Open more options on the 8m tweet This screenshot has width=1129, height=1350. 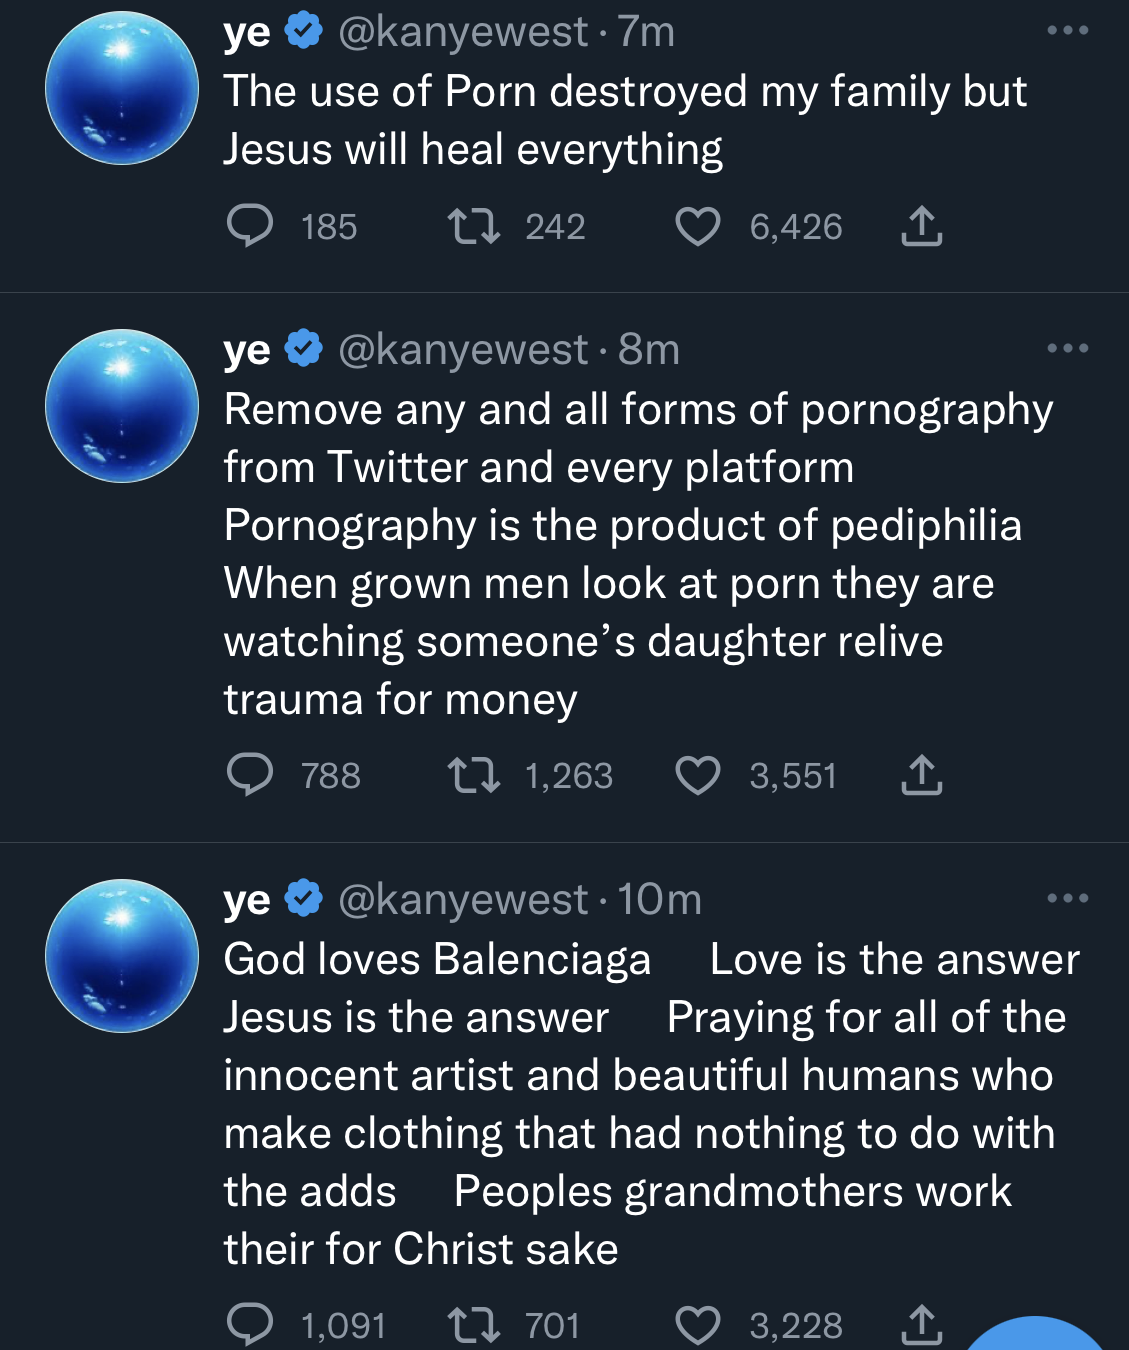tap(1067, 349)
